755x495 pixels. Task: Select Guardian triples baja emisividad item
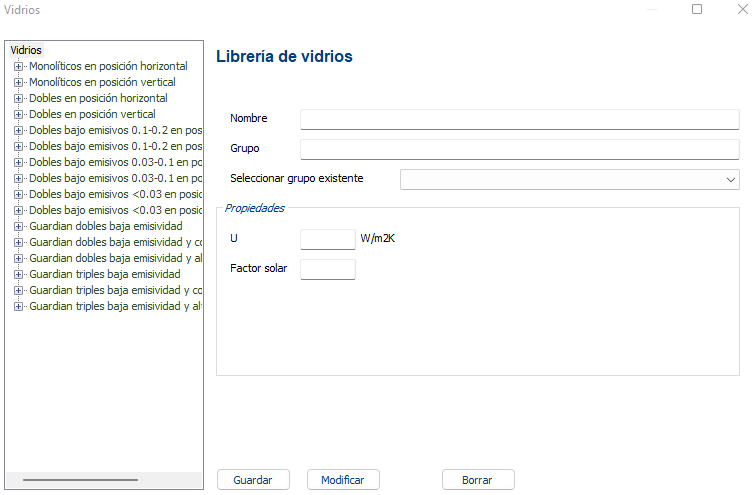click(105, 274)
